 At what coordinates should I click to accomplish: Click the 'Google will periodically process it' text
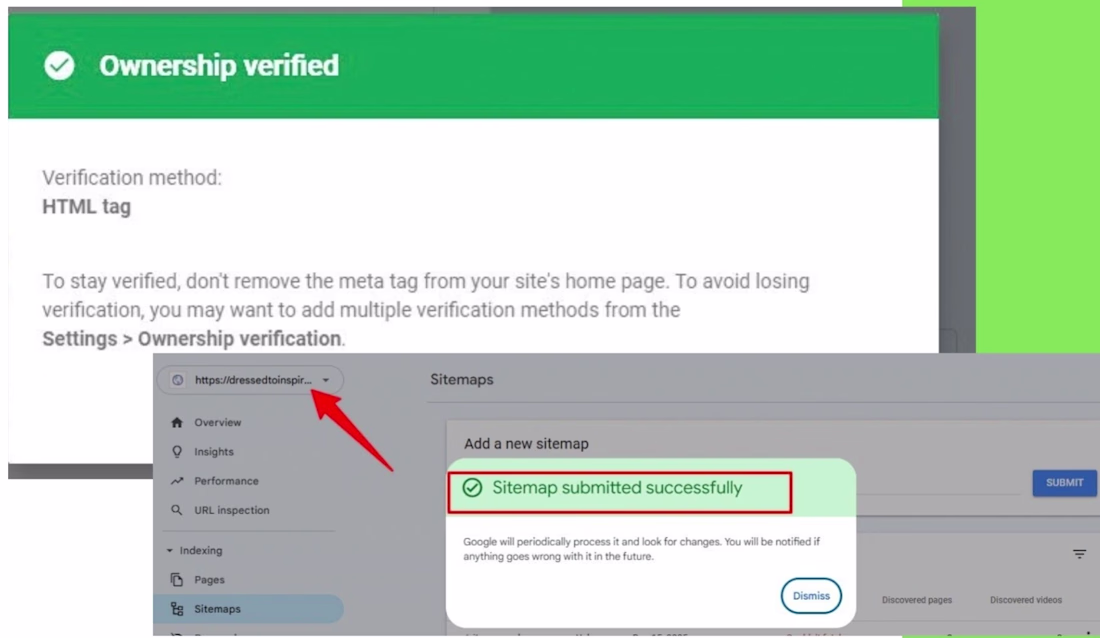point(641,549)
